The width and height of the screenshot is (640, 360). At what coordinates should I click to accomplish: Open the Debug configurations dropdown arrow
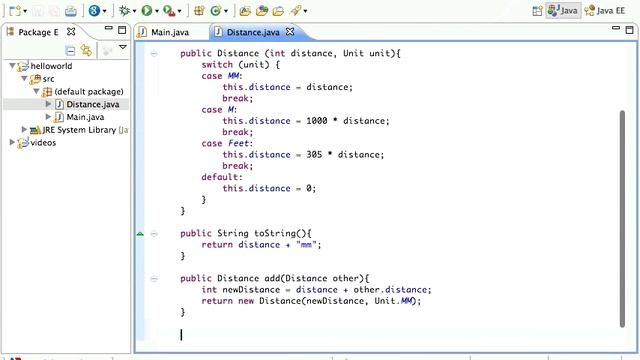pos(134,11)
